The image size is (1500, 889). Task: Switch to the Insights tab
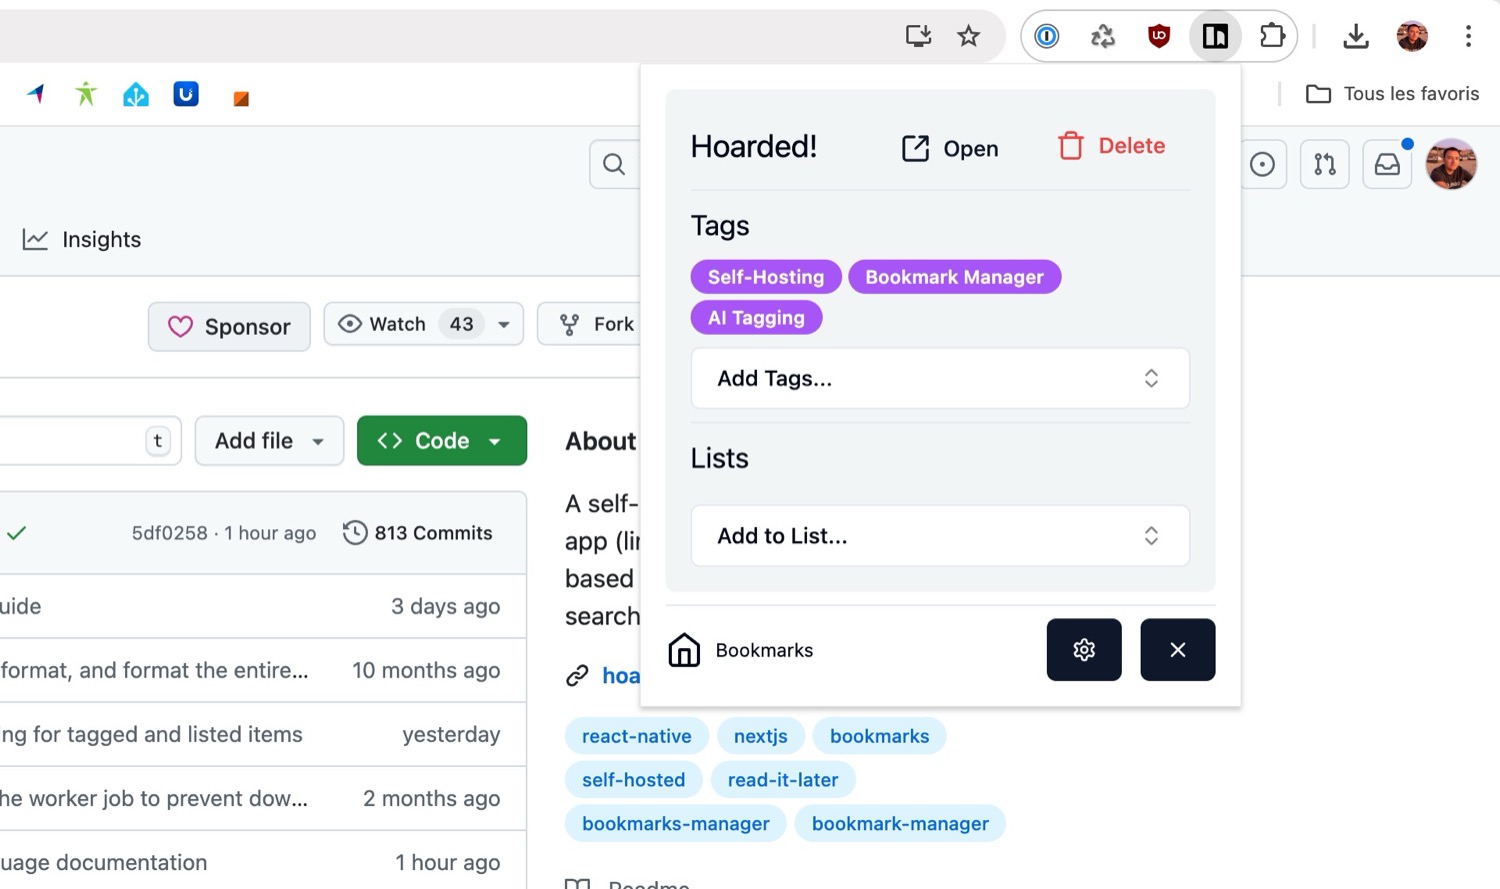coord(83,240)
